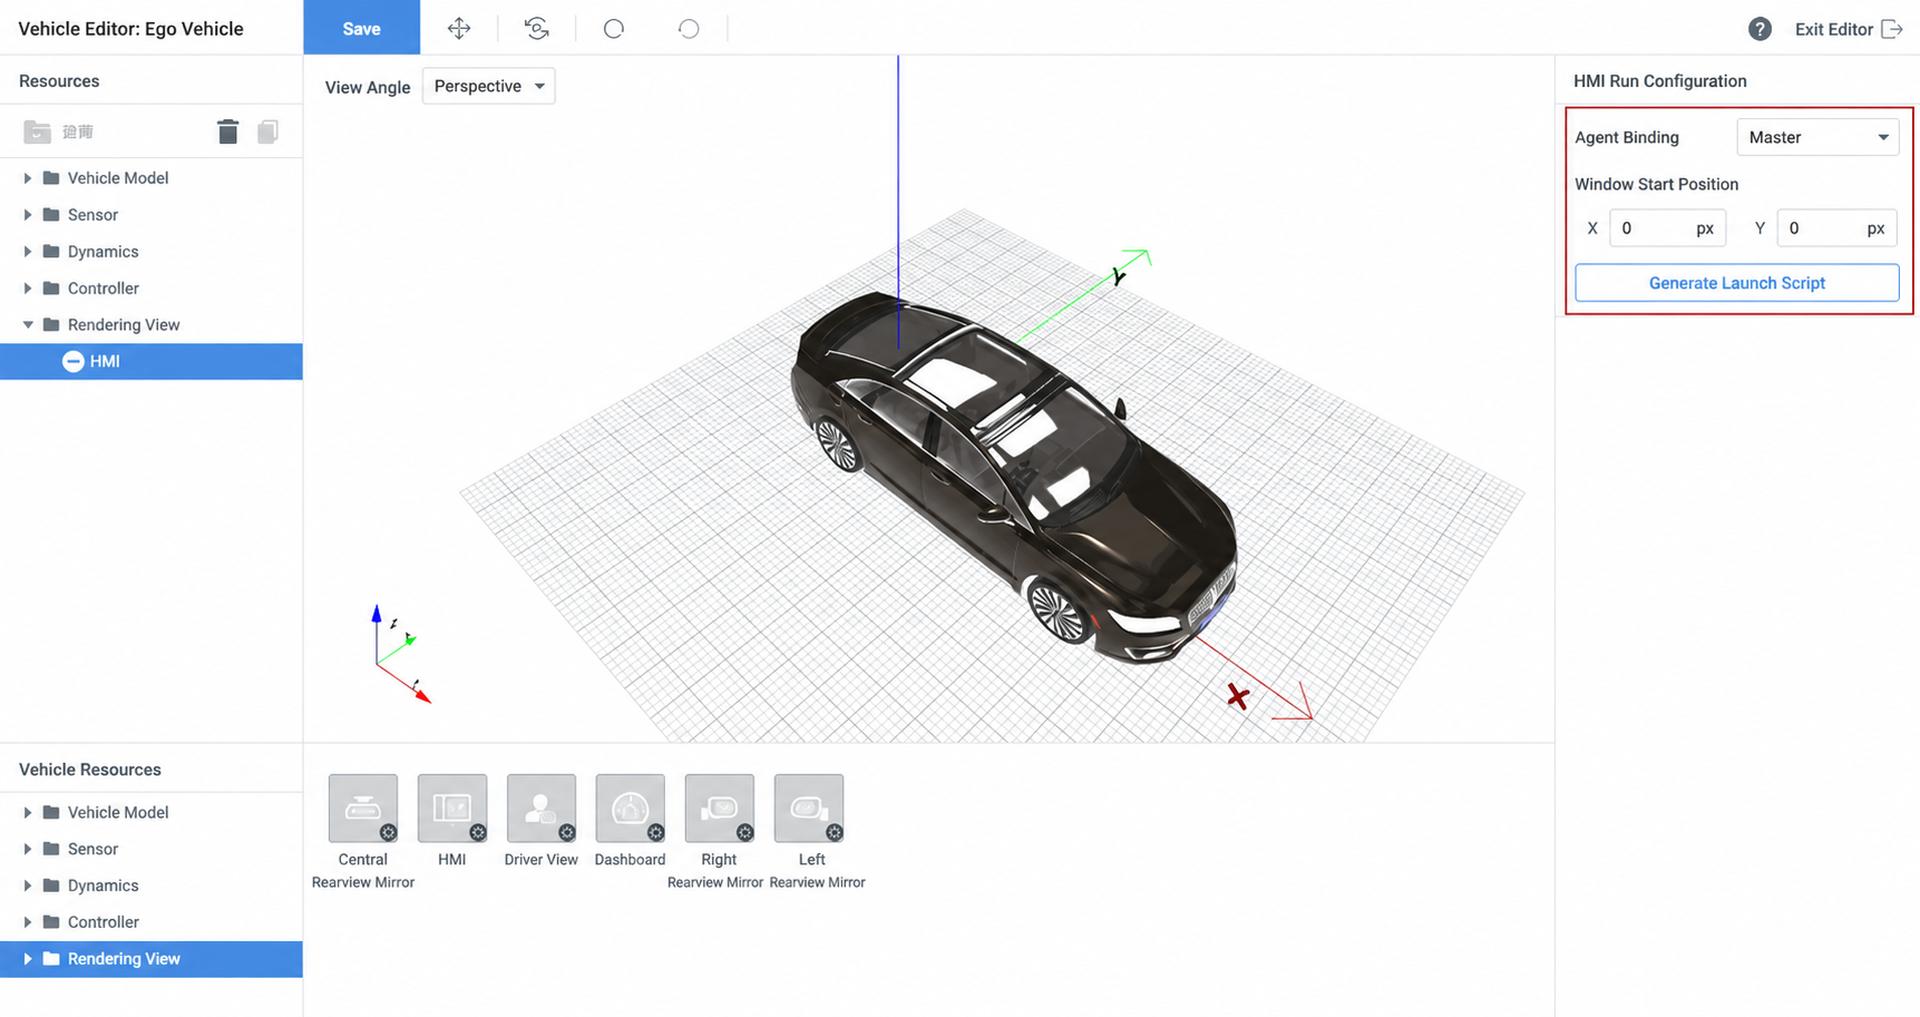
Task: Click the trash delete icon in Resources
Action: tap(228, 132)
